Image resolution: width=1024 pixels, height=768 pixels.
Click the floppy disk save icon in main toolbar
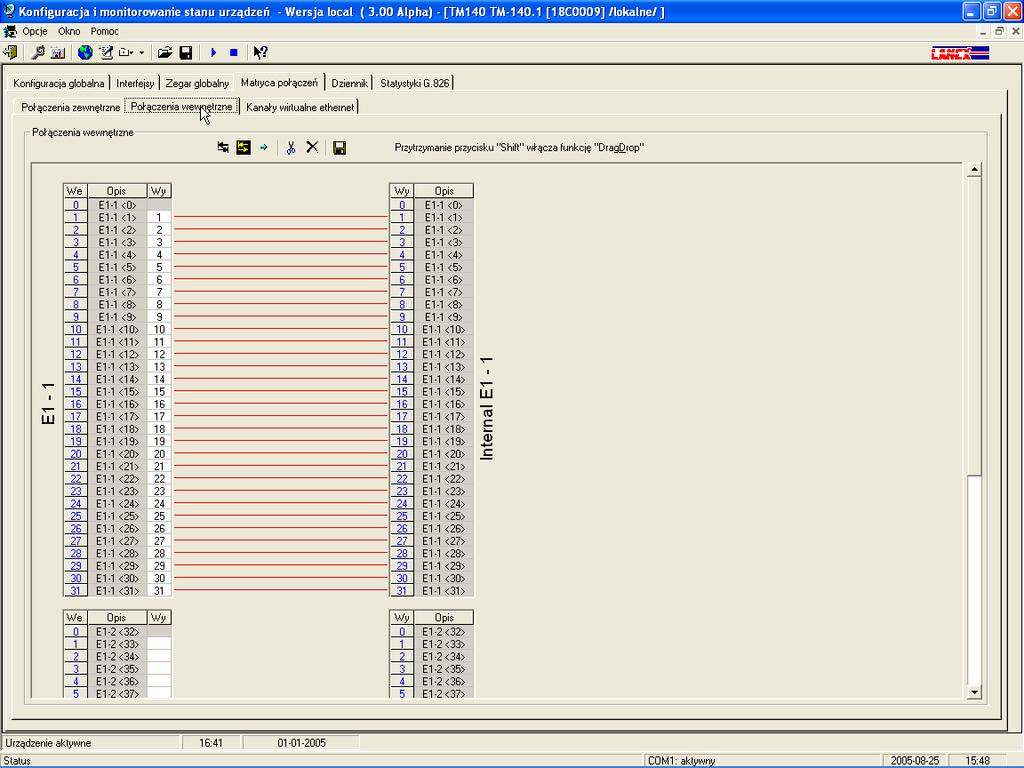tap(186, 52)
